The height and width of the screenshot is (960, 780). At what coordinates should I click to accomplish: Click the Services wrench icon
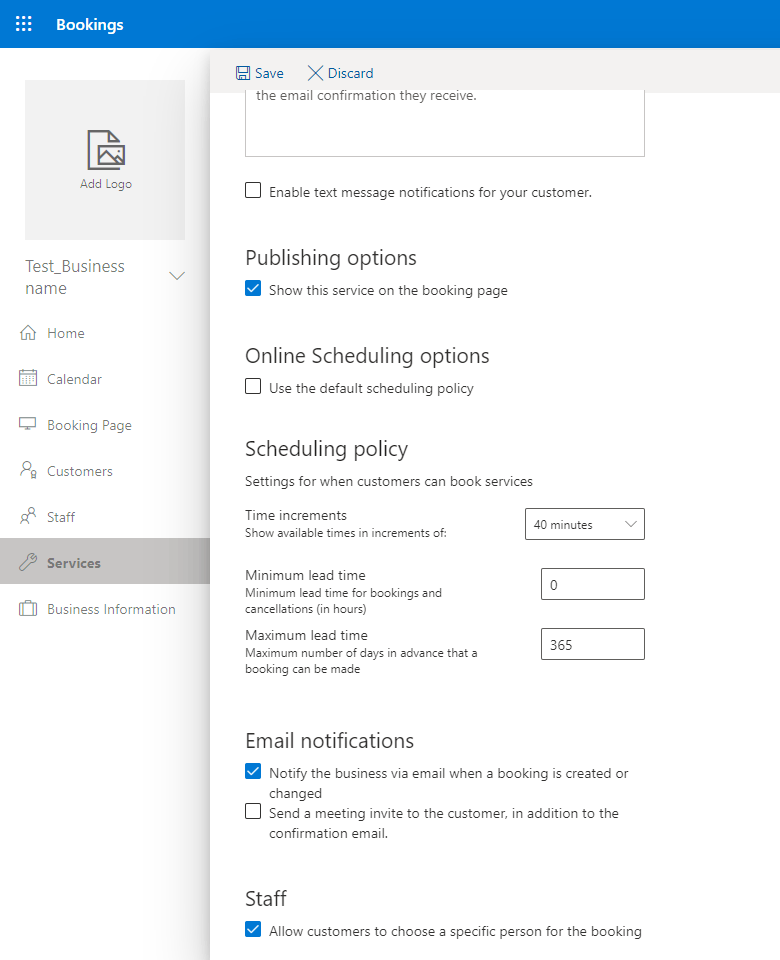click(x=28, y=561)
